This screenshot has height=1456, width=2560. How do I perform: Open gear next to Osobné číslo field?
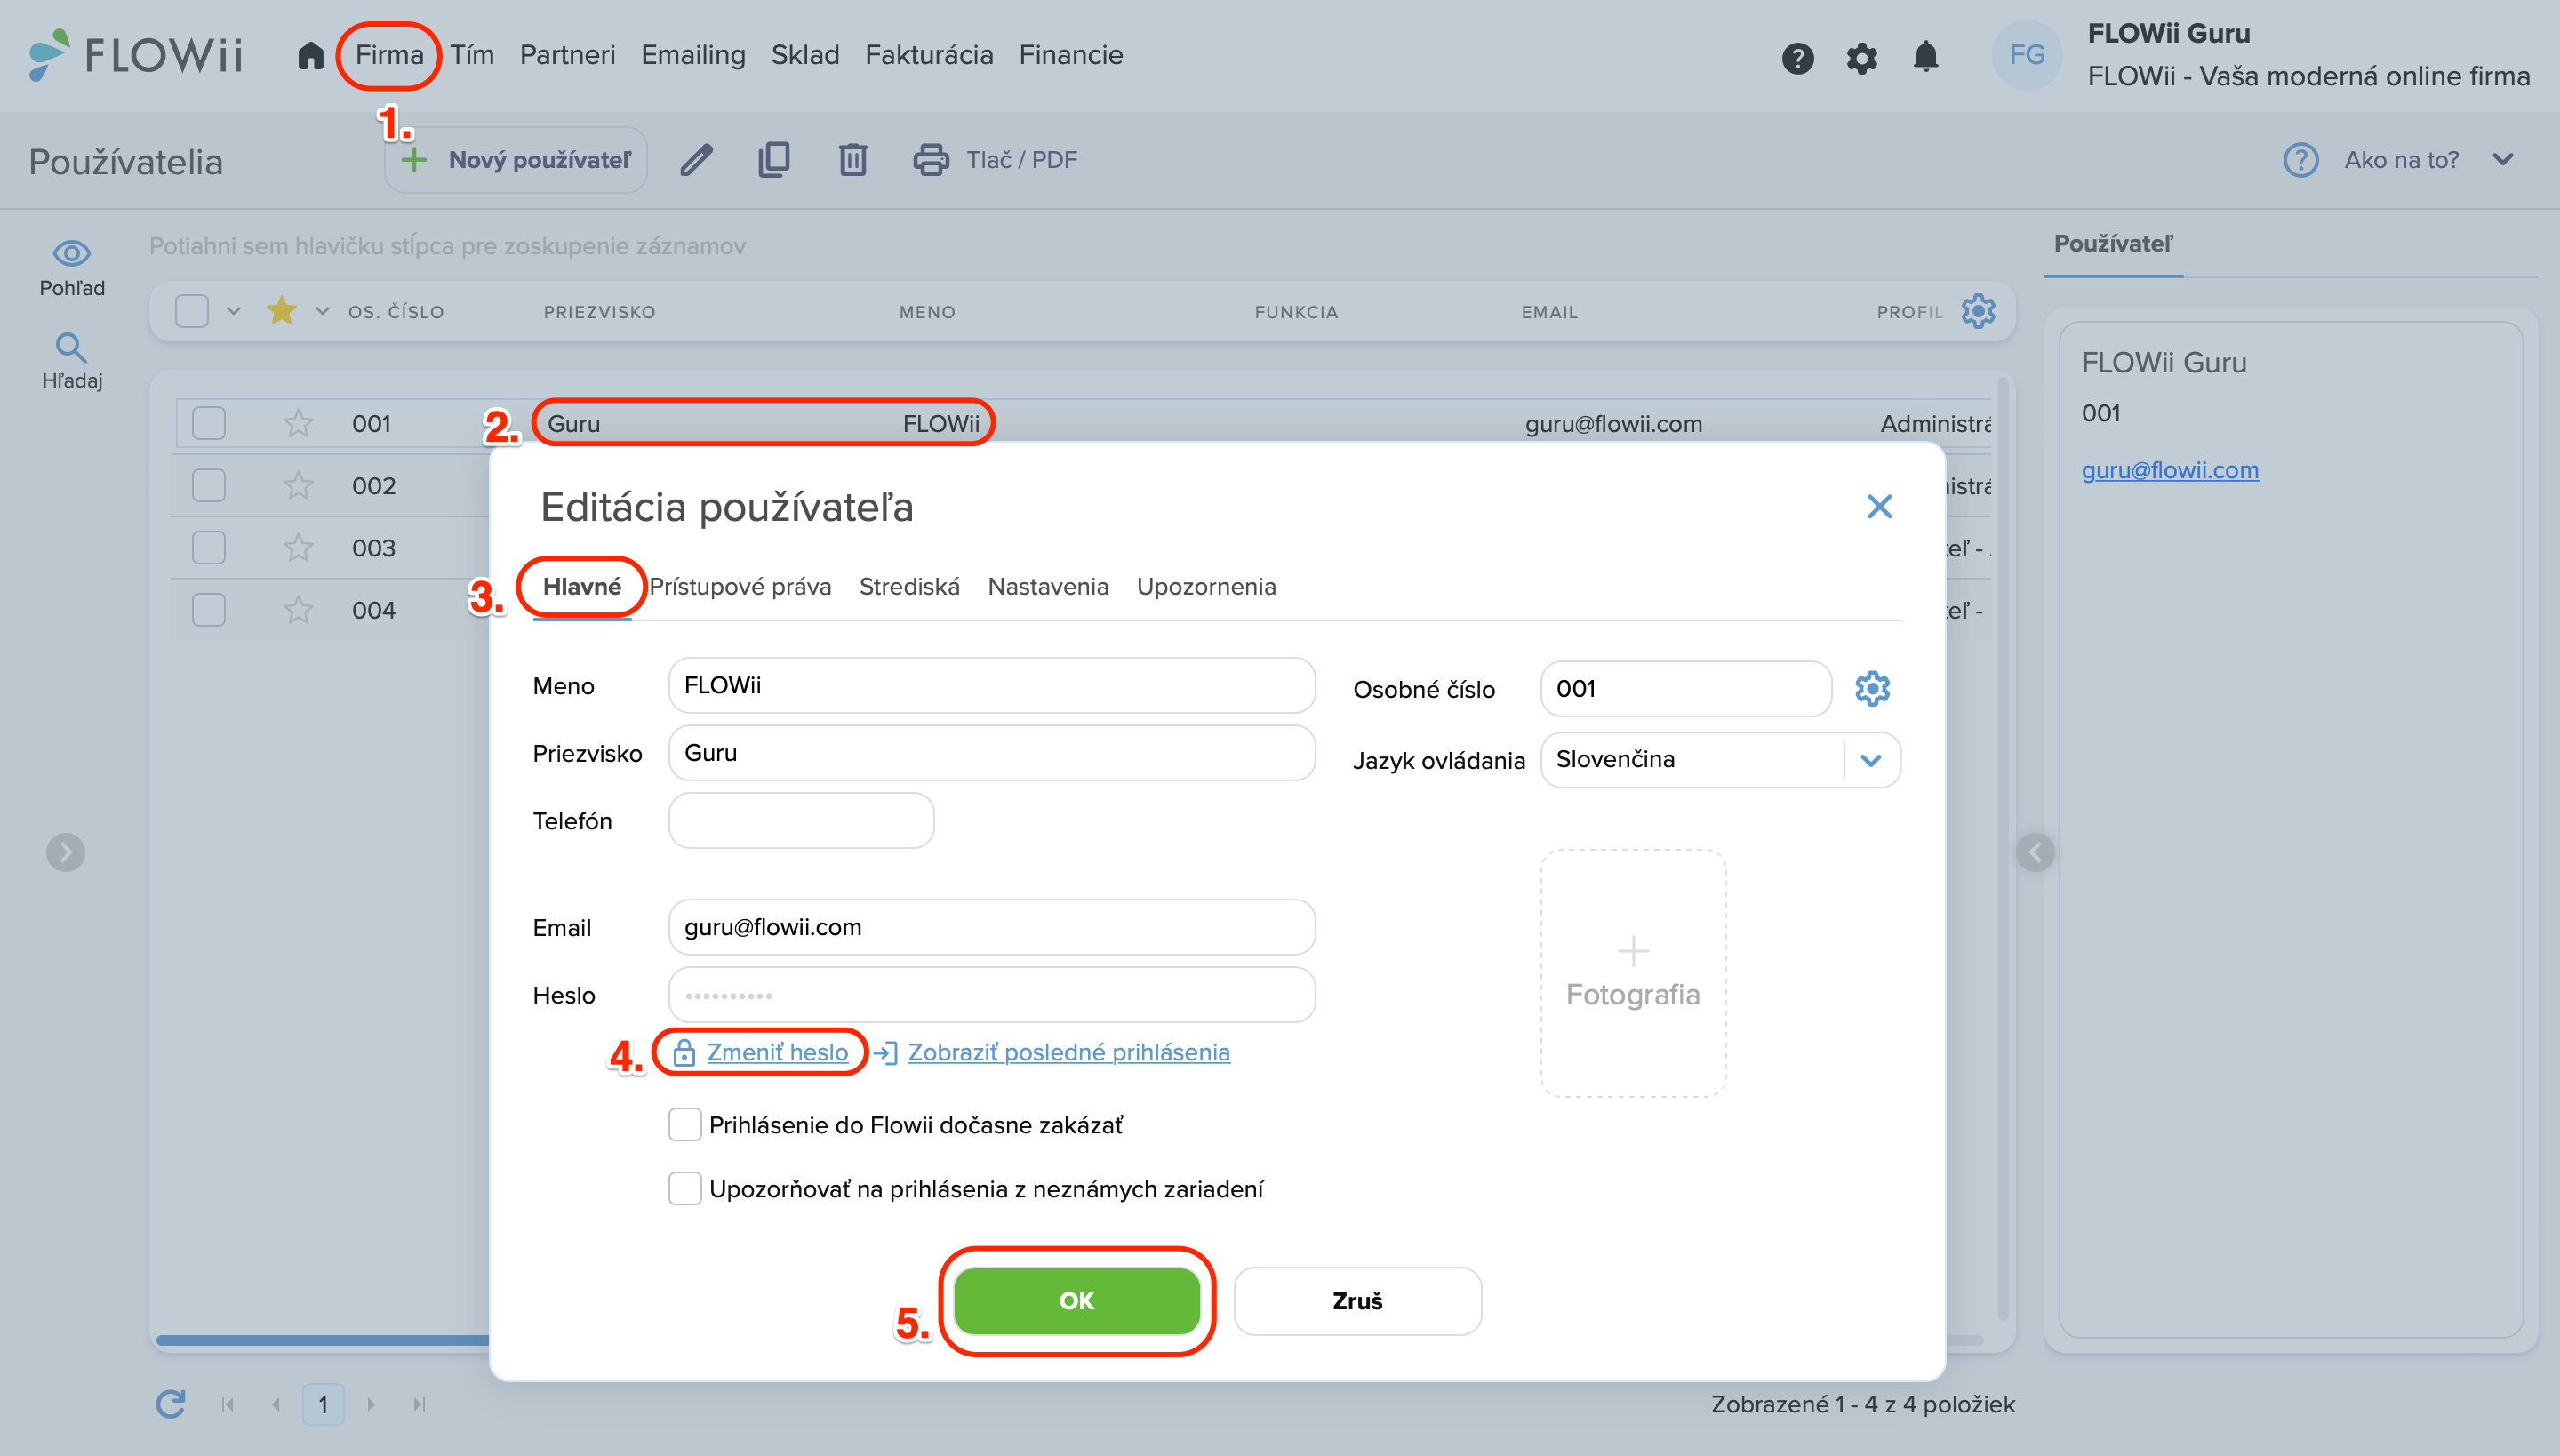[1872, 688]
